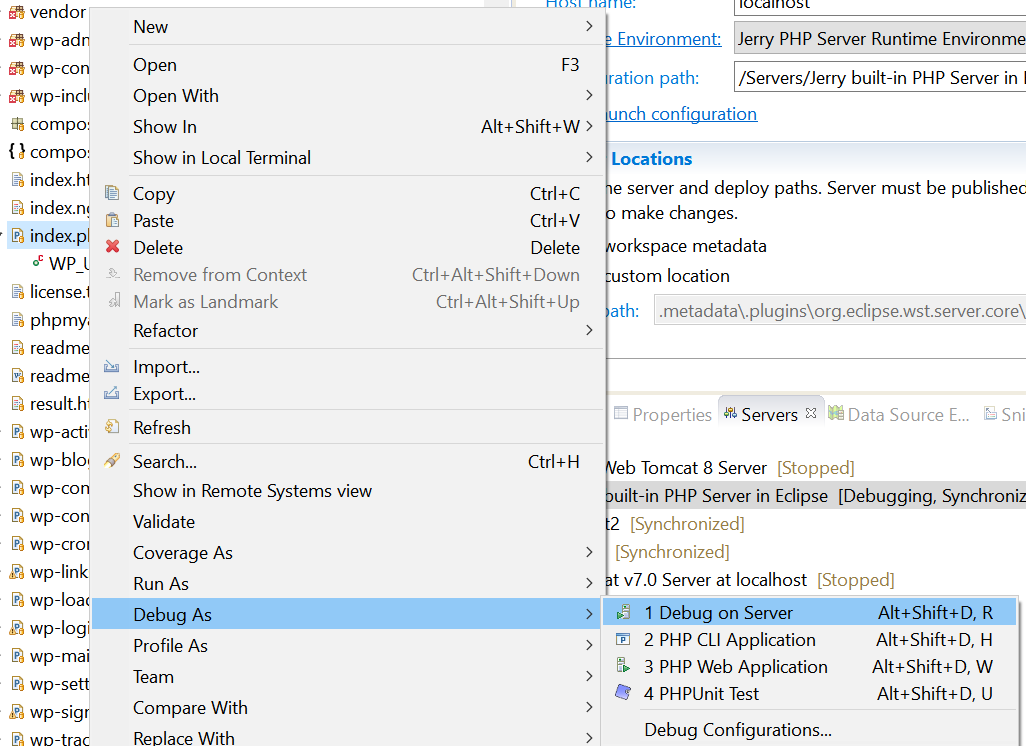Screen dimensions: 1026x746
Task: Click the Export icon
Action: point(112,393)
